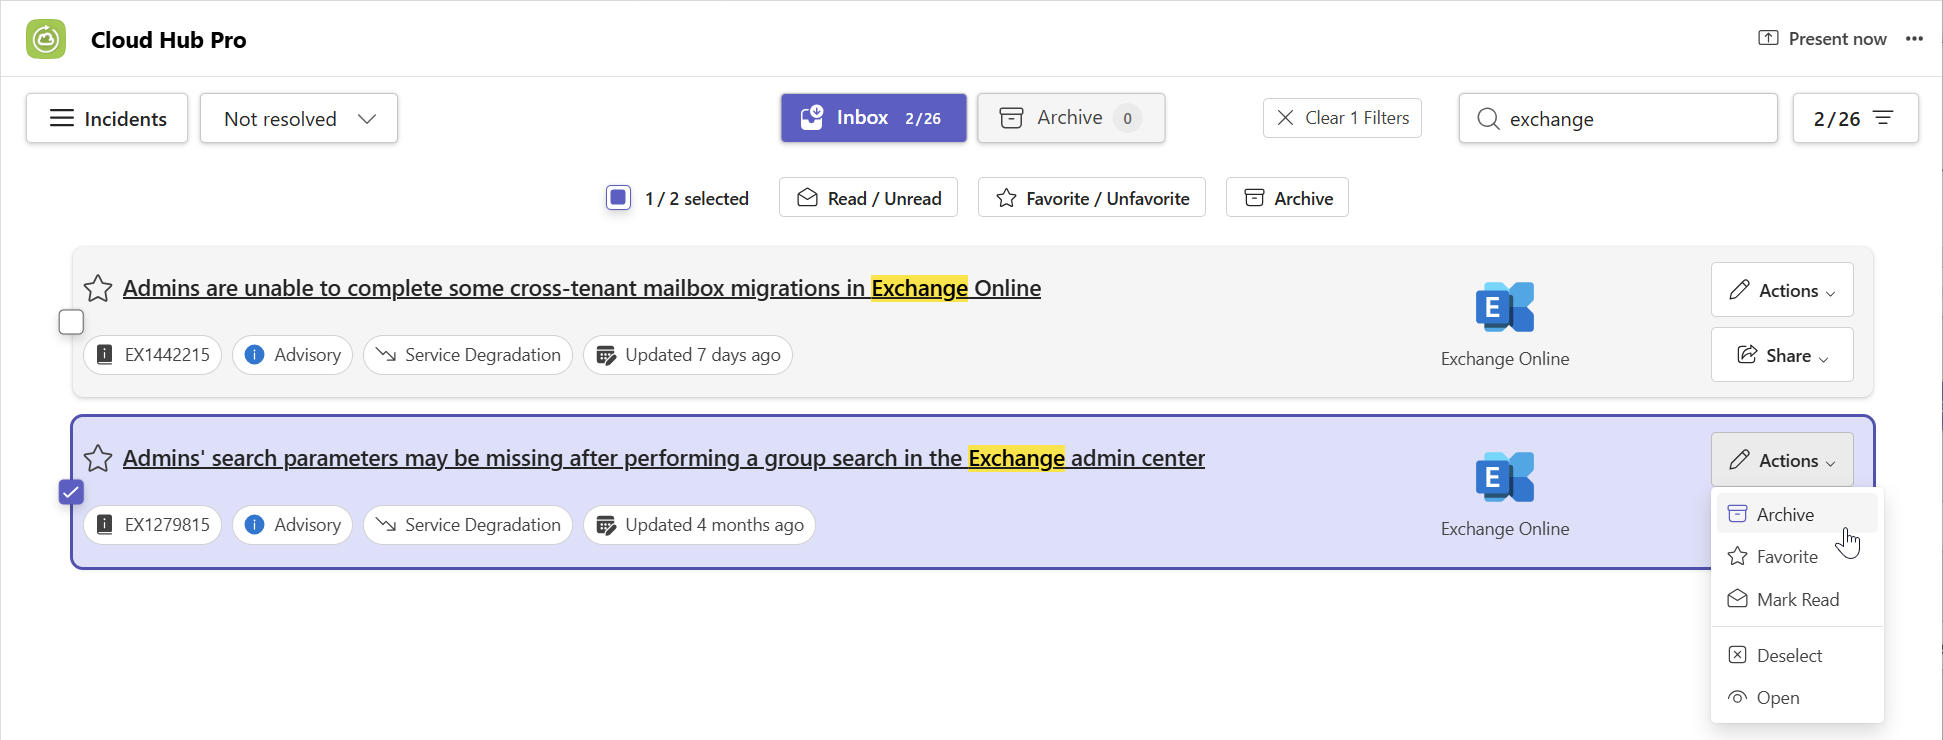
Task: Expand Share dropdown for first incident
Action: click(x=1782, y=355)
